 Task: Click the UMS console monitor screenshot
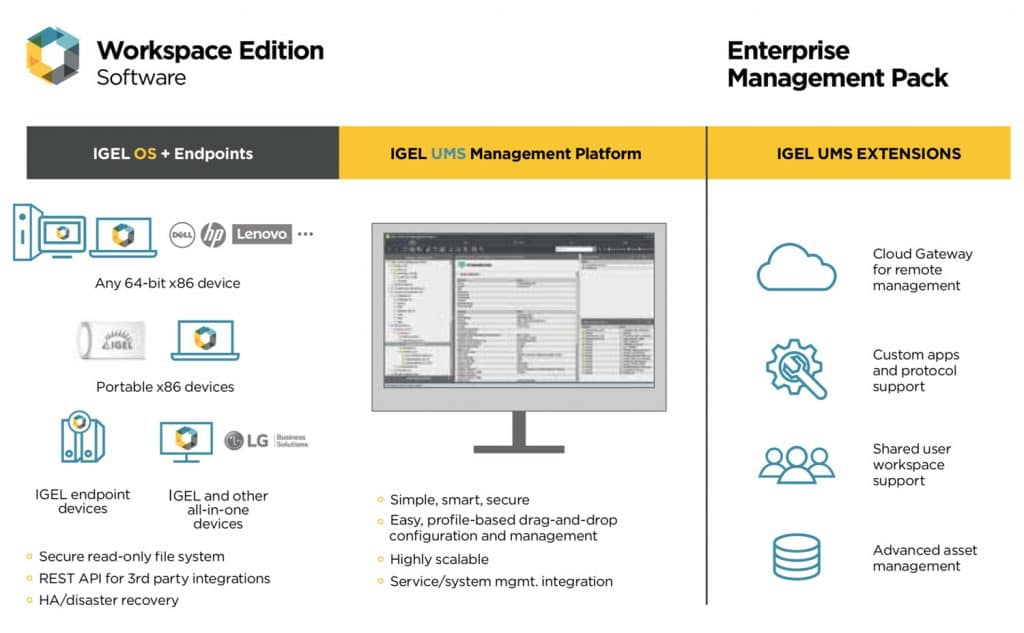click(519, 338)
